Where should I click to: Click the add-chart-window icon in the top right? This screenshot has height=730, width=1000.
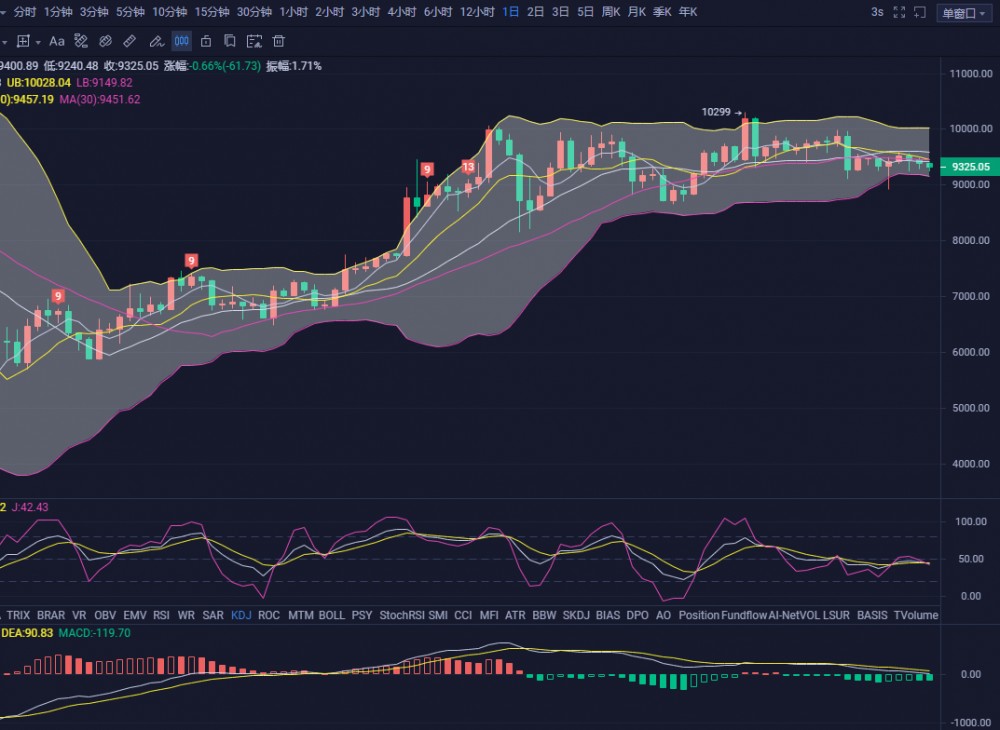tap(919, 12)
